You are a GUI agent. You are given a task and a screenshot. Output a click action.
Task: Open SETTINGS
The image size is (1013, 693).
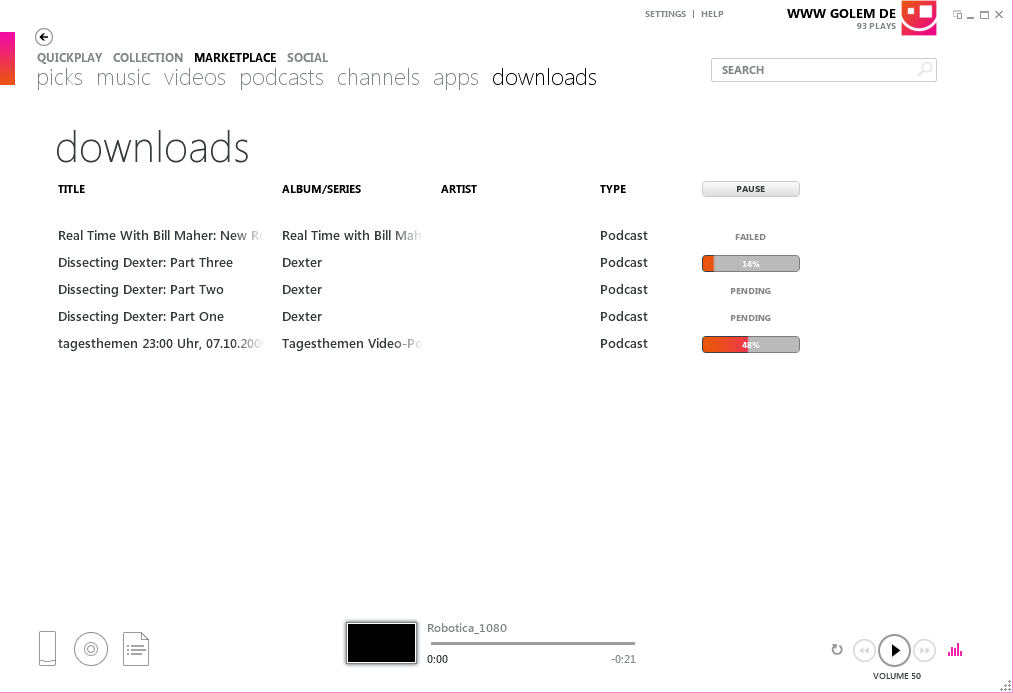coord(665,13)
